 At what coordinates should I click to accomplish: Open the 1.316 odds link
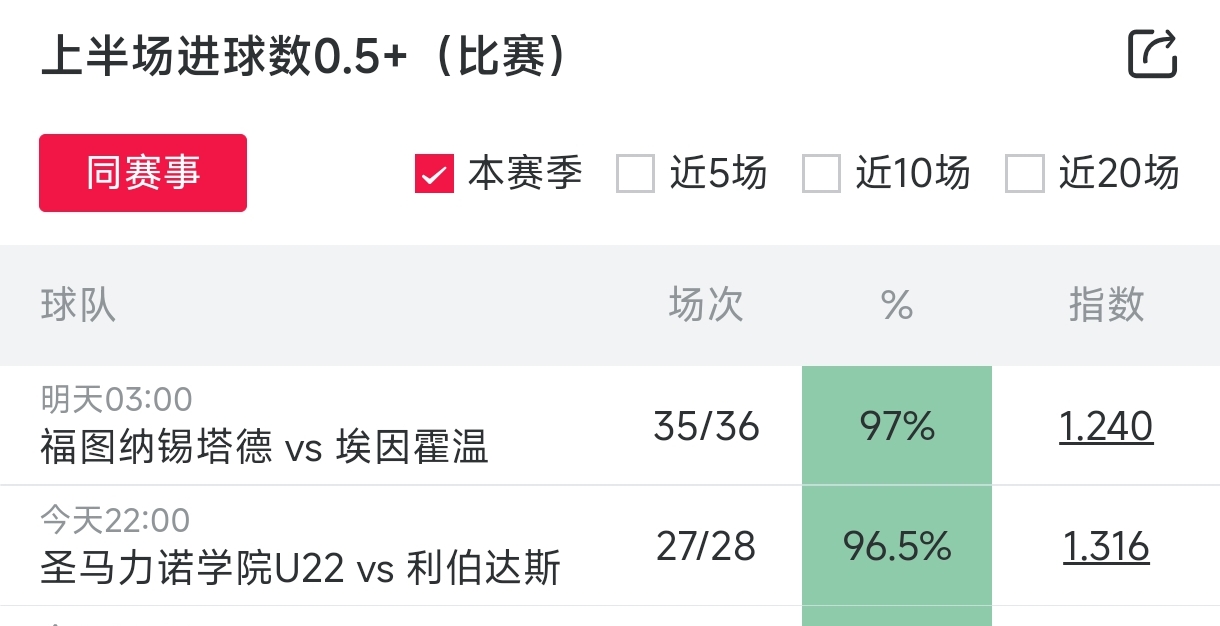1106,547
